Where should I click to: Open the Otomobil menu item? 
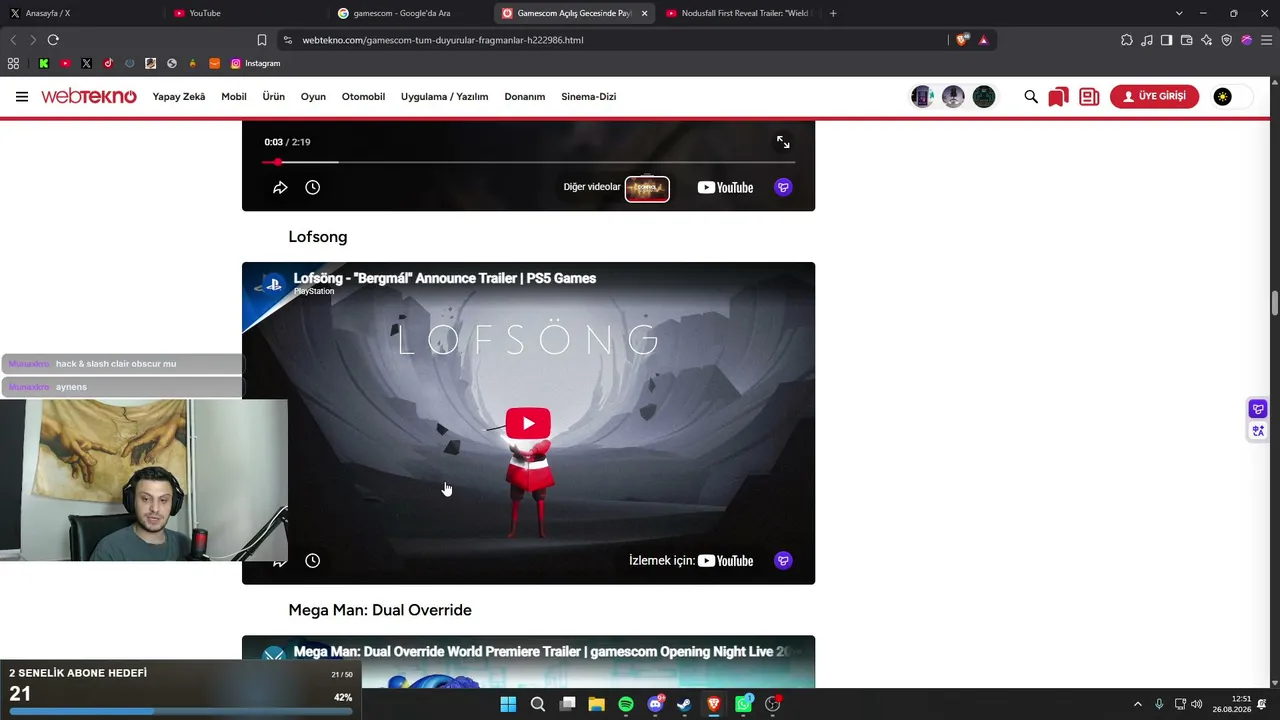(x=363, y=97)
